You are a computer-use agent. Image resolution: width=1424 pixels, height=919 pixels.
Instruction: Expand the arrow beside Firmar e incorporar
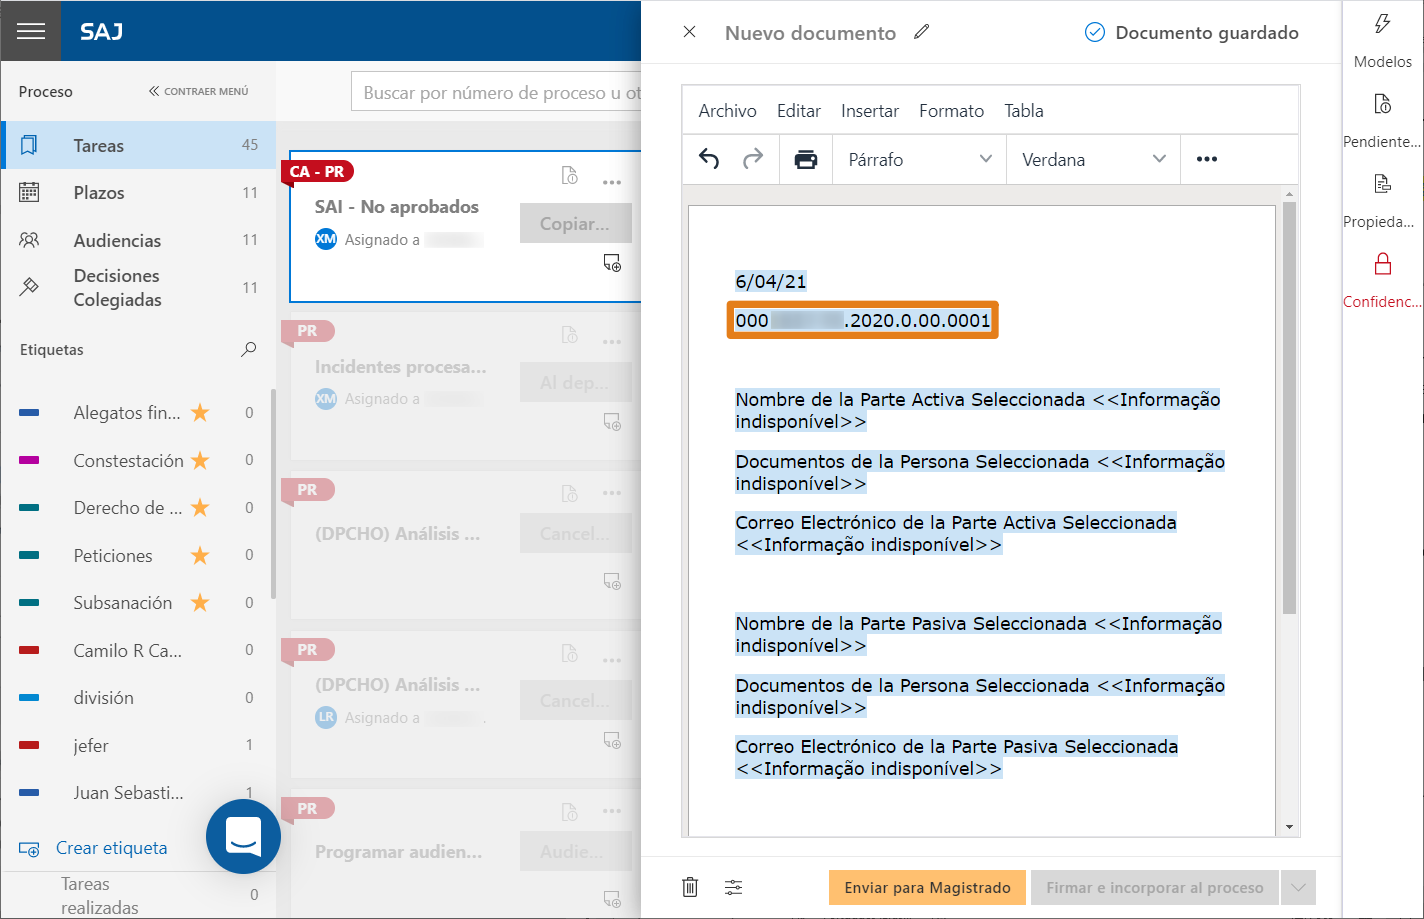(1299, 887)
